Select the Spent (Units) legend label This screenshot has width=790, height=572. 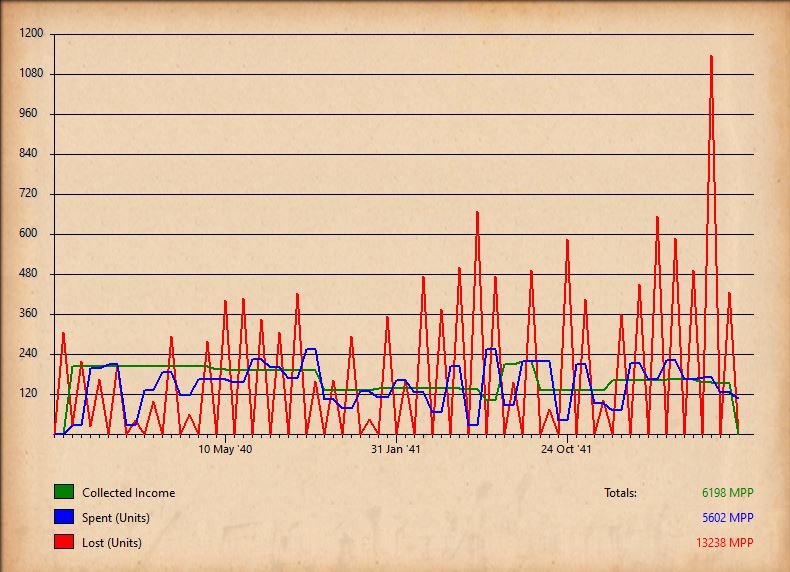click(116, 518)
